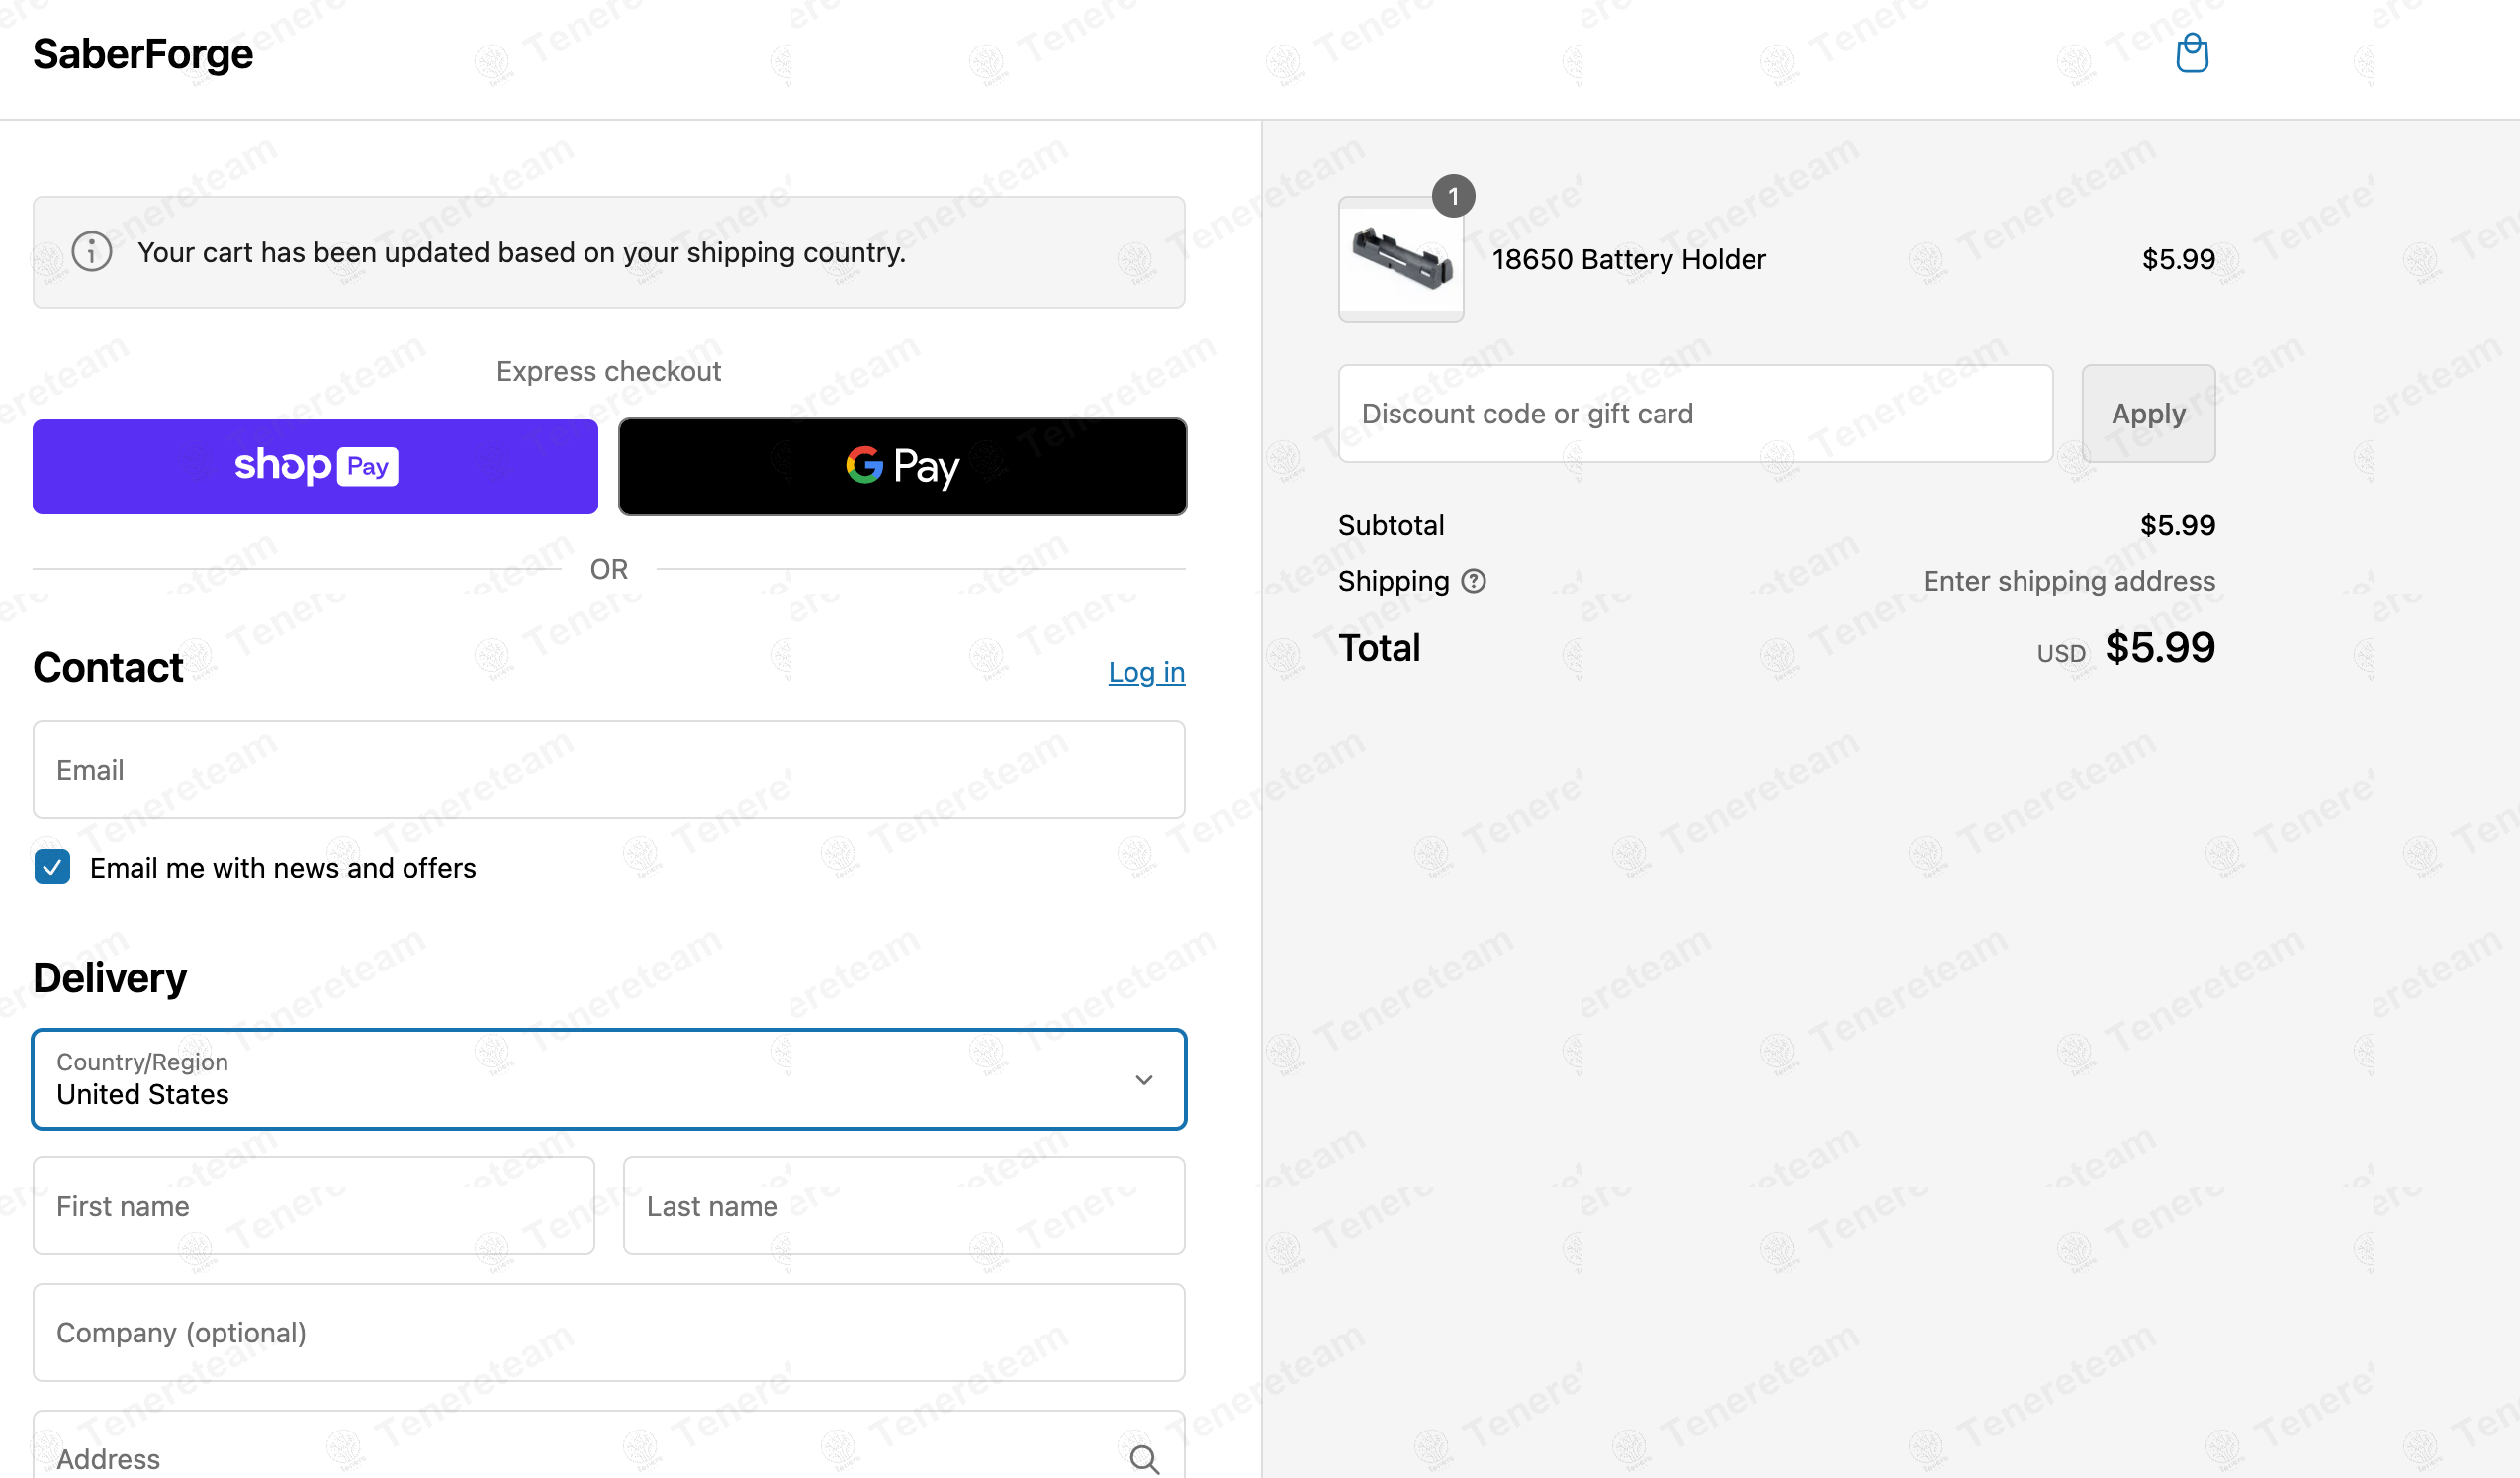
Task: Focus the Company (optional) field
Action: [x=609, y=1333]
